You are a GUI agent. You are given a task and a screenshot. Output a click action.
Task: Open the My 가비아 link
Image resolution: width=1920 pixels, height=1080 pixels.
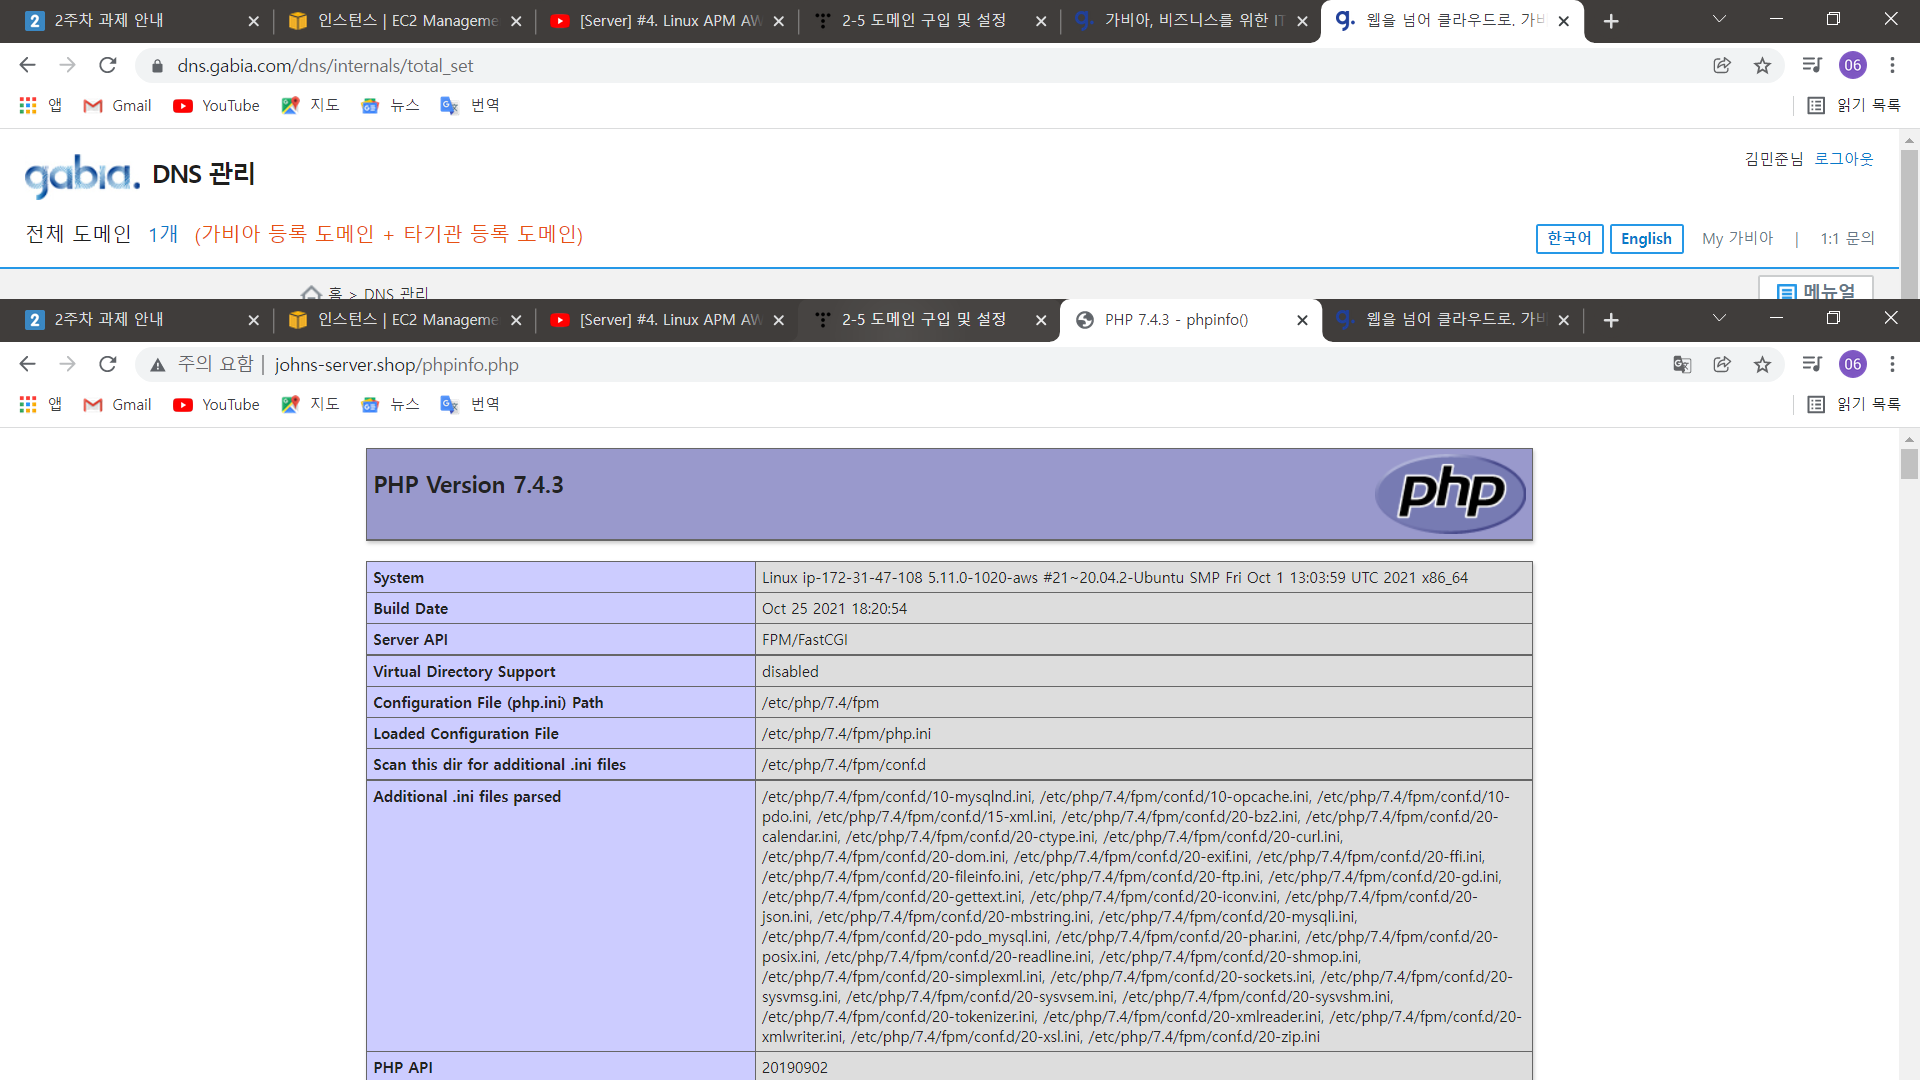[x=1737, y=239]
